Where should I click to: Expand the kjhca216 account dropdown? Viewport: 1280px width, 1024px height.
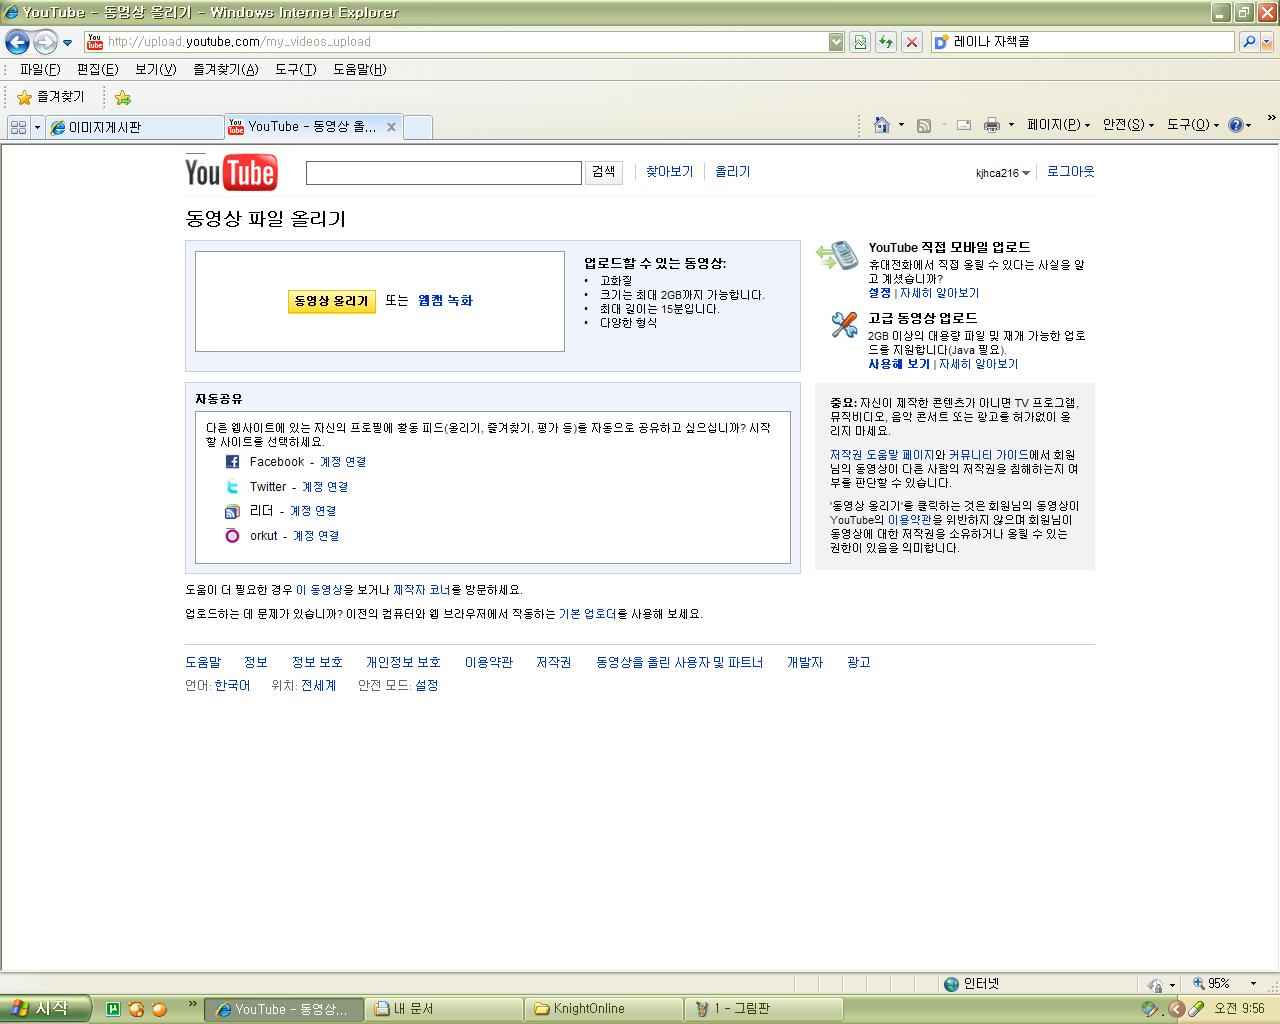tap(1003, 173)
